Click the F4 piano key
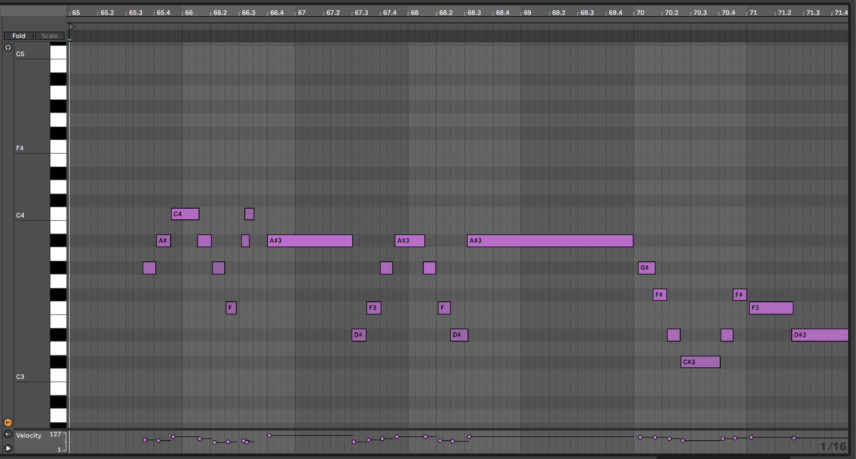Viewport: 856px width, 459px height. point(58,147)
